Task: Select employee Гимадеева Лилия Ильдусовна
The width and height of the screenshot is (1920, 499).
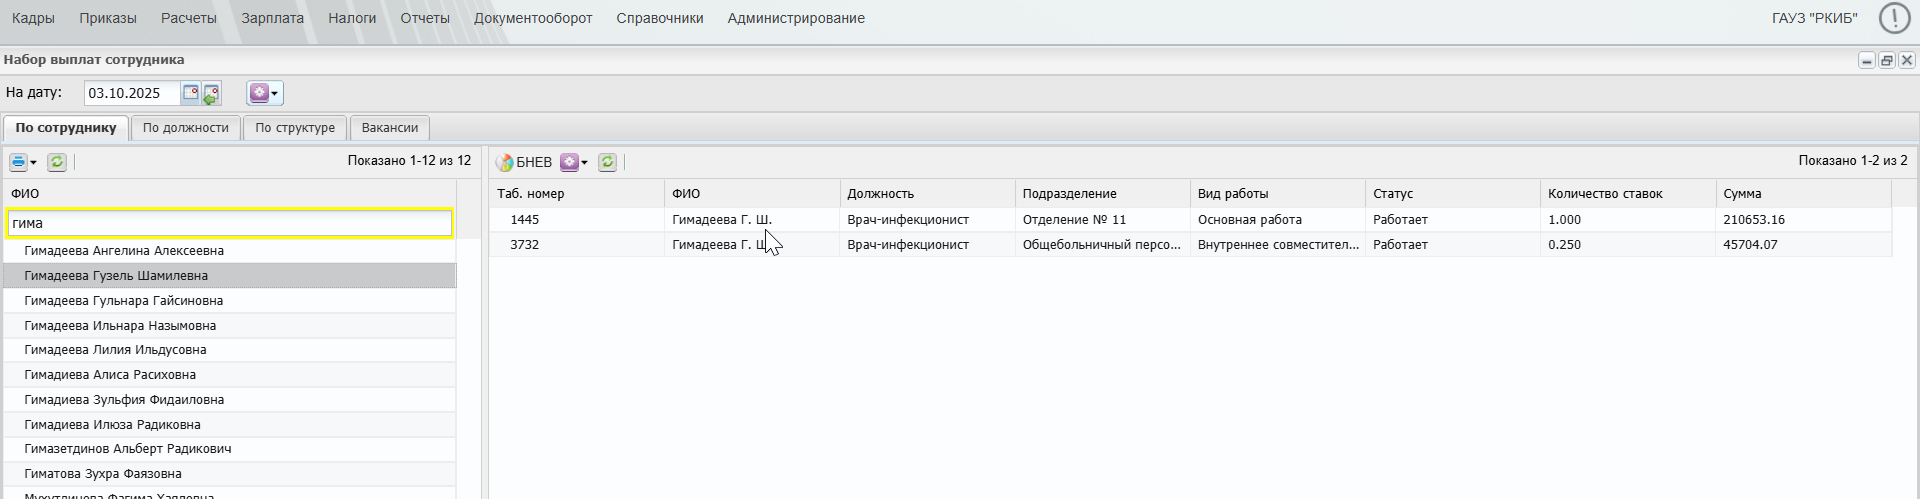Action: tap(115, 350)
